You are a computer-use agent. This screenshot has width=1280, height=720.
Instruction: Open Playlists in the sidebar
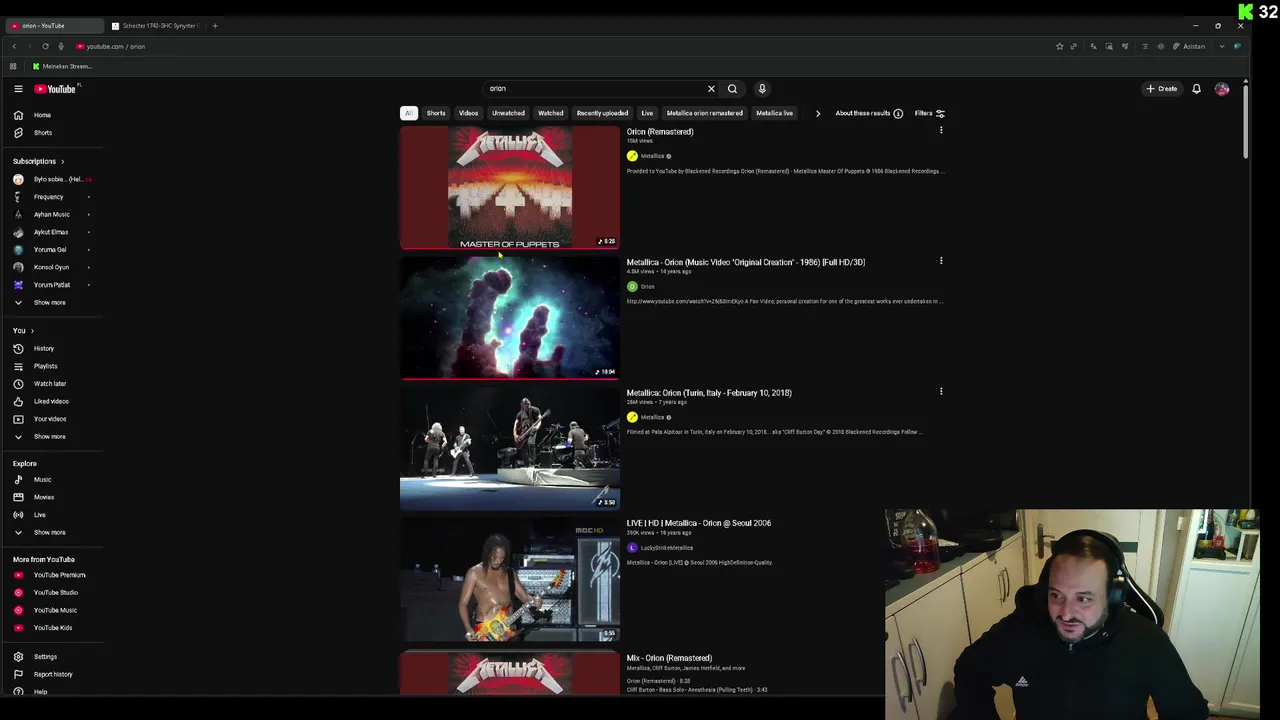pos(52,366)
